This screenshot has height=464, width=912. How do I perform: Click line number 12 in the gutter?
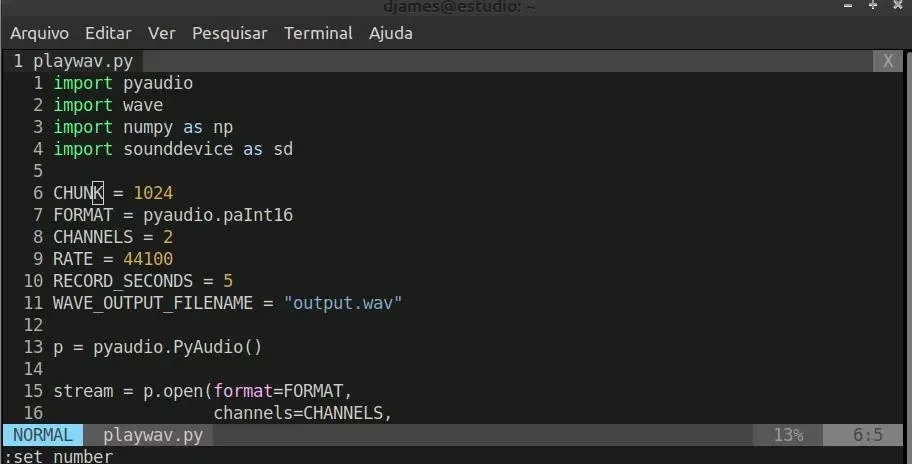coord(33,325)
